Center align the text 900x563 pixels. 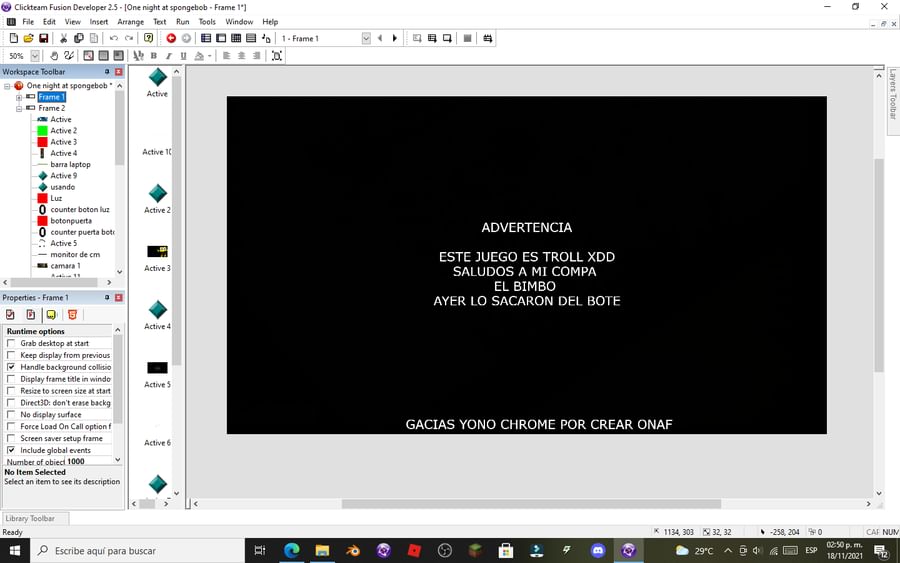(x=242, y=56)
